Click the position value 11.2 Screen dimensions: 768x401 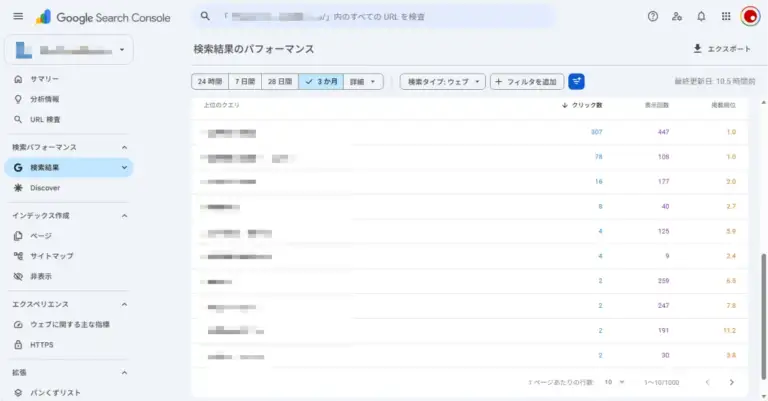729,330
